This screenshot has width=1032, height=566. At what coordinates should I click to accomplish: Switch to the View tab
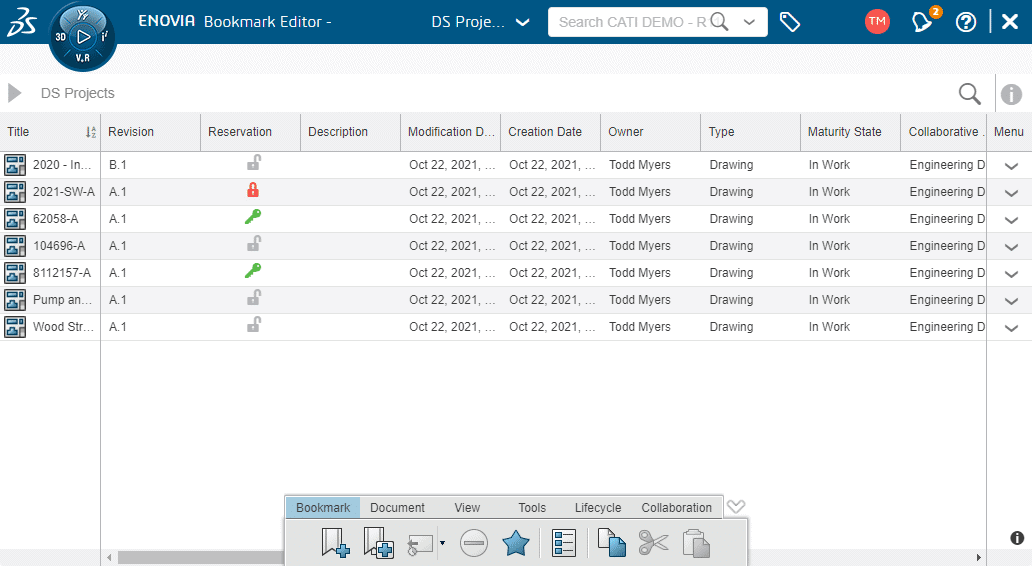(x=467, y=507)
